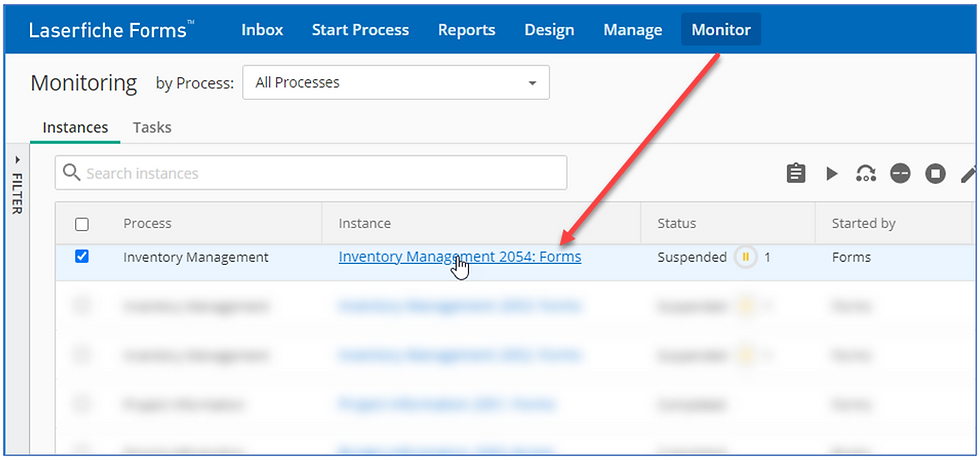Open the Reports page
Viewport: 980px width, 460px height.
click(467, 29)
